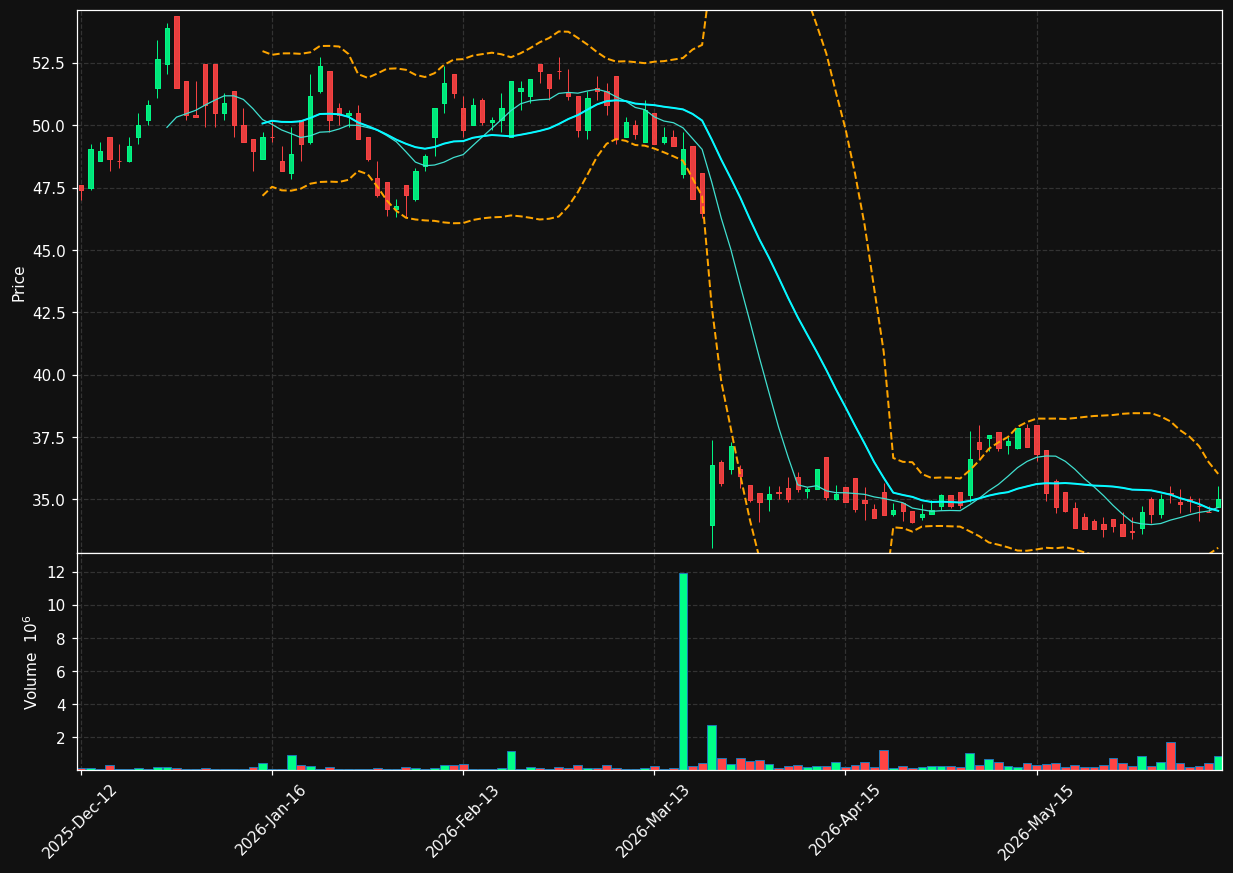Click the 2025-Dec-12 date label
Screen dimensions: 1233x873
[x=80, y=822]
